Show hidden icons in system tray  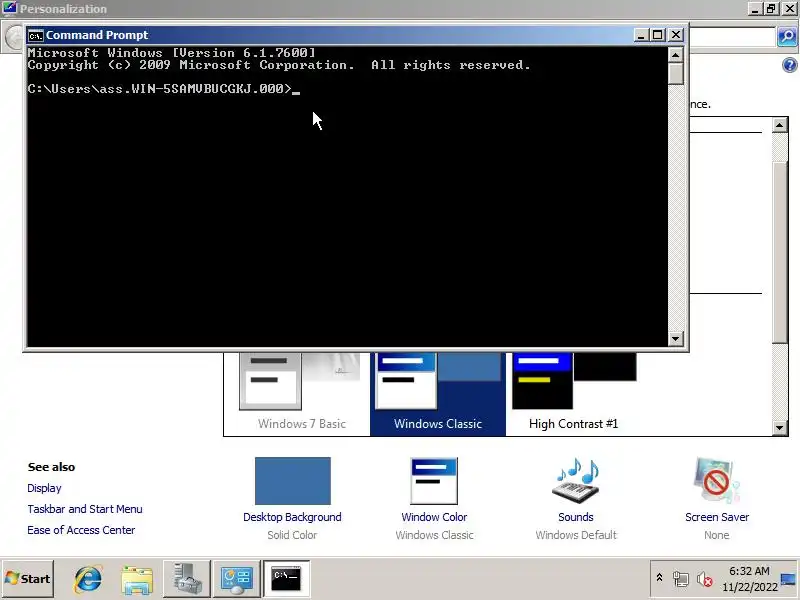659,578
